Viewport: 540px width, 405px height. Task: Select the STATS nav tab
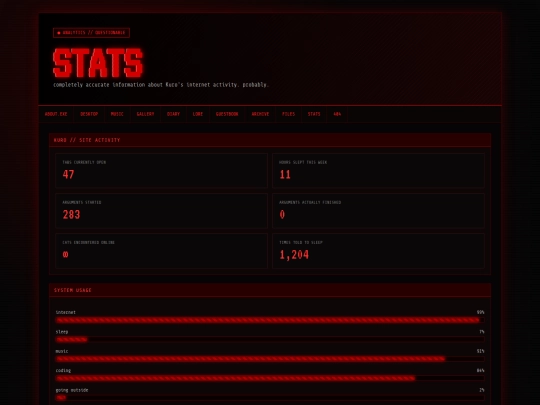point(314,114)
